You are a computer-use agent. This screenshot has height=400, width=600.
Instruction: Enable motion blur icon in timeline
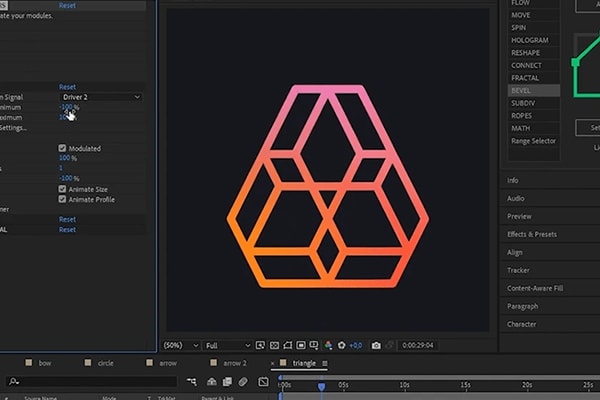coord(243,382)
